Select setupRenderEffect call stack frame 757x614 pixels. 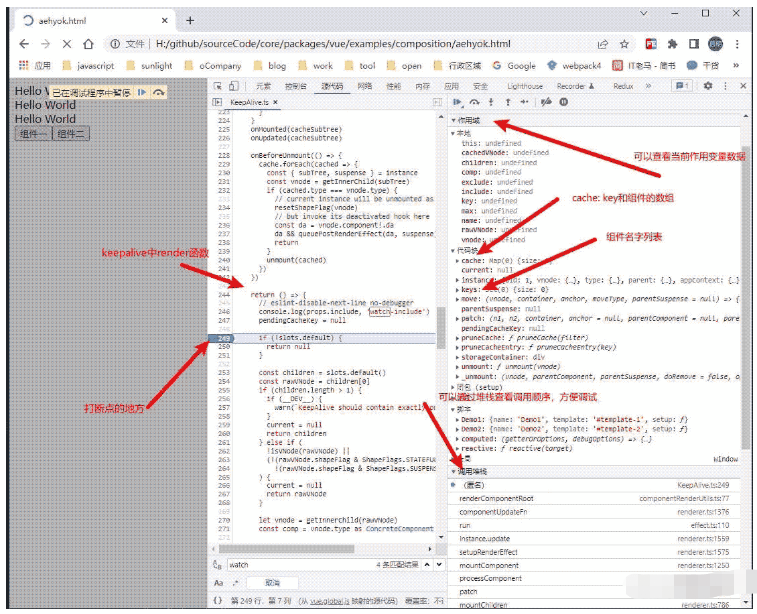594,552
